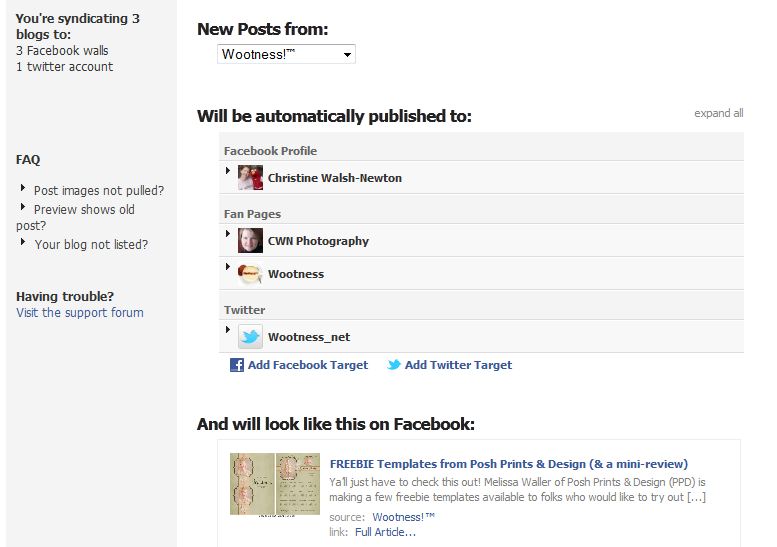
Task: Click Add Facebook Target link text
Action: 308,365
